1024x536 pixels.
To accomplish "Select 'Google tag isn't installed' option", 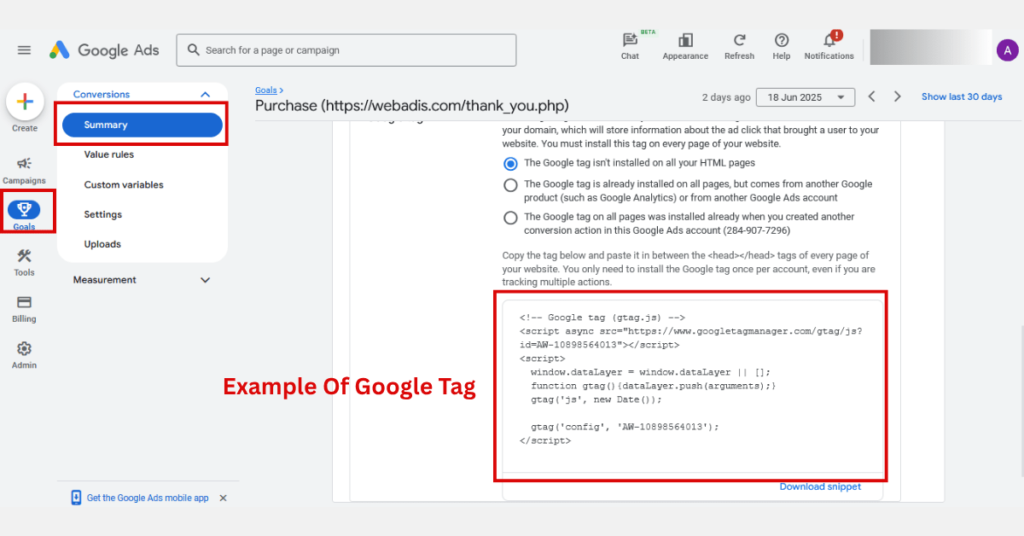I will [511, 163].
